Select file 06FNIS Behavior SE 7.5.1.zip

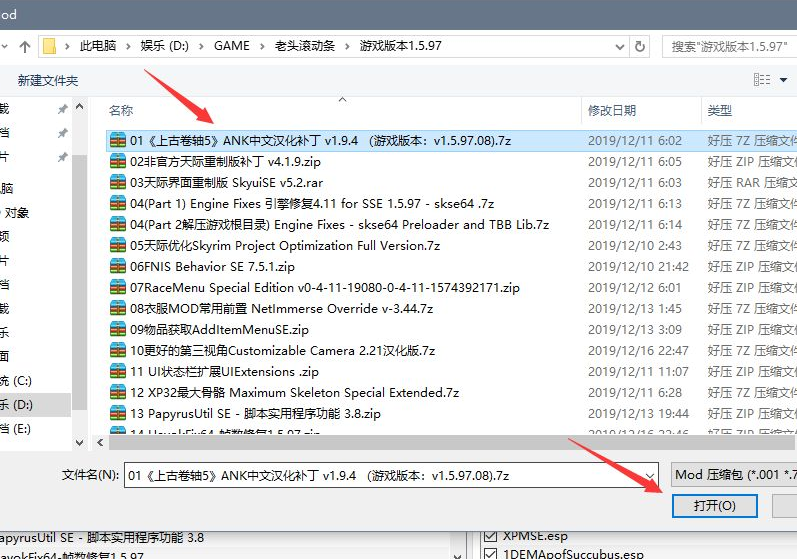point(212,266)
